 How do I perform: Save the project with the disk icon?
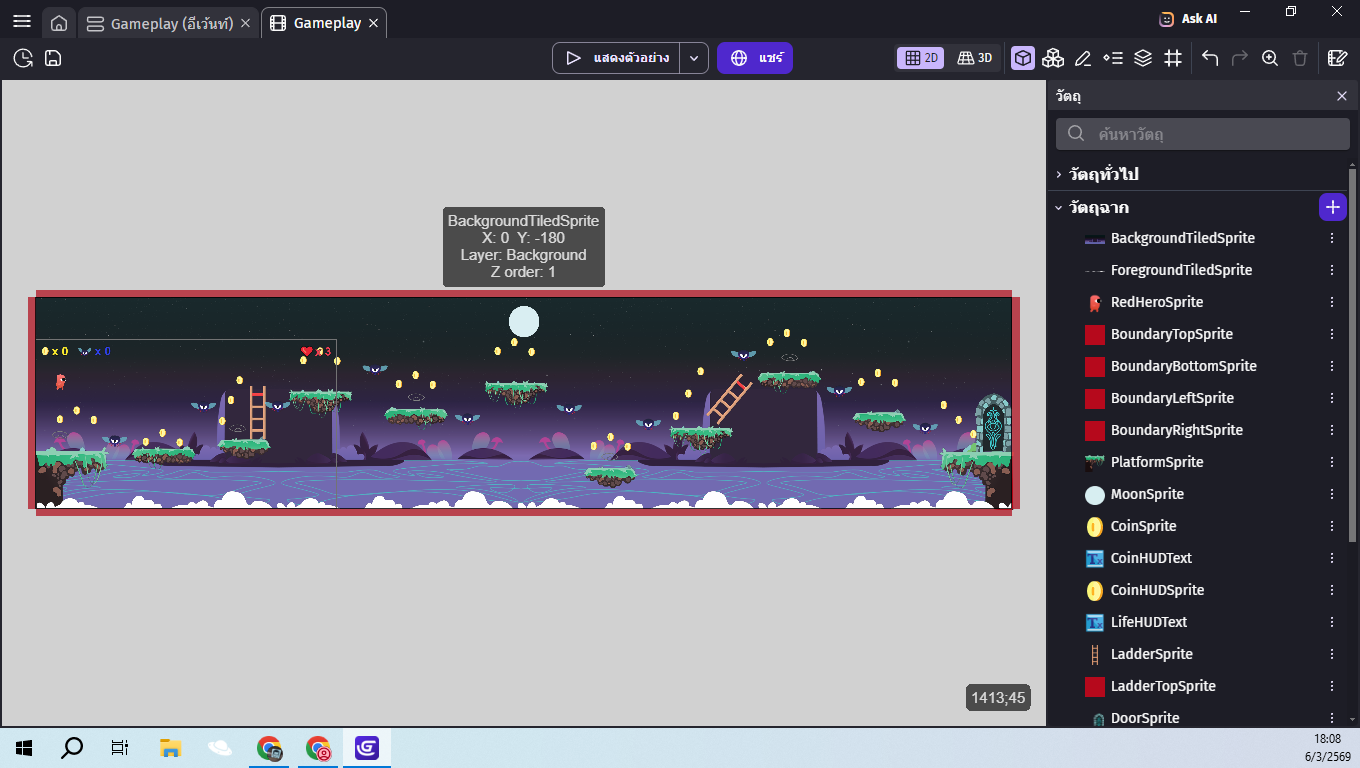[53, 58]
